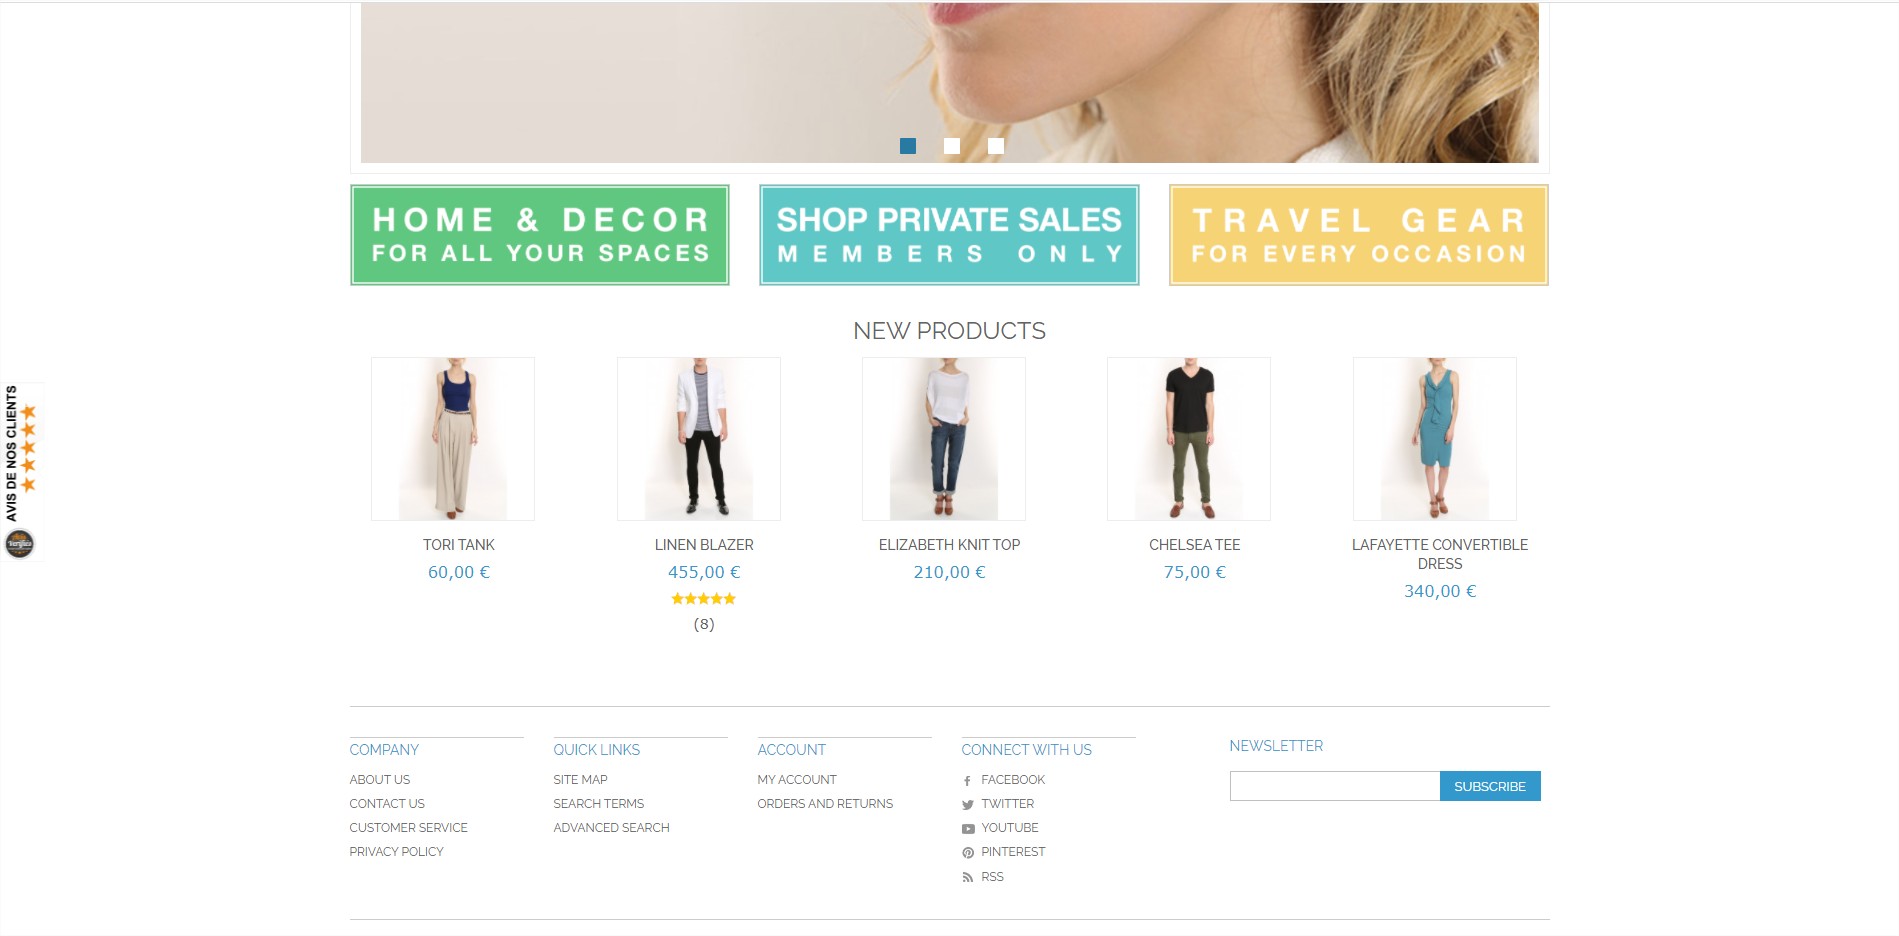Click the Linen Blazer star rating
The width and height of the screenshot is (1899, 936).
[x=704, y=599]
